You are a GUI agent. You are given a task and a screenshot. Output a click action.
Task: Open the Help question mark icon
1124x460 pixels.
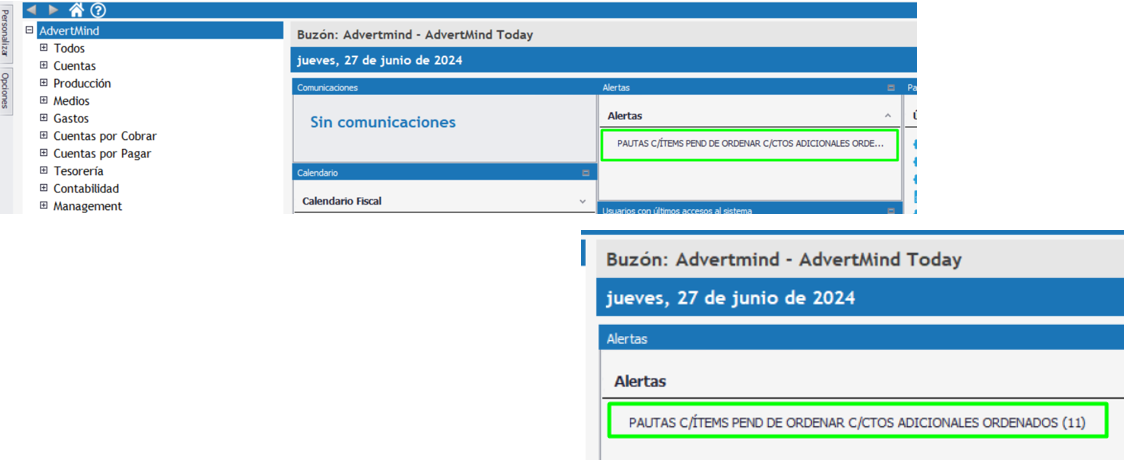click(x=98, y=10)
